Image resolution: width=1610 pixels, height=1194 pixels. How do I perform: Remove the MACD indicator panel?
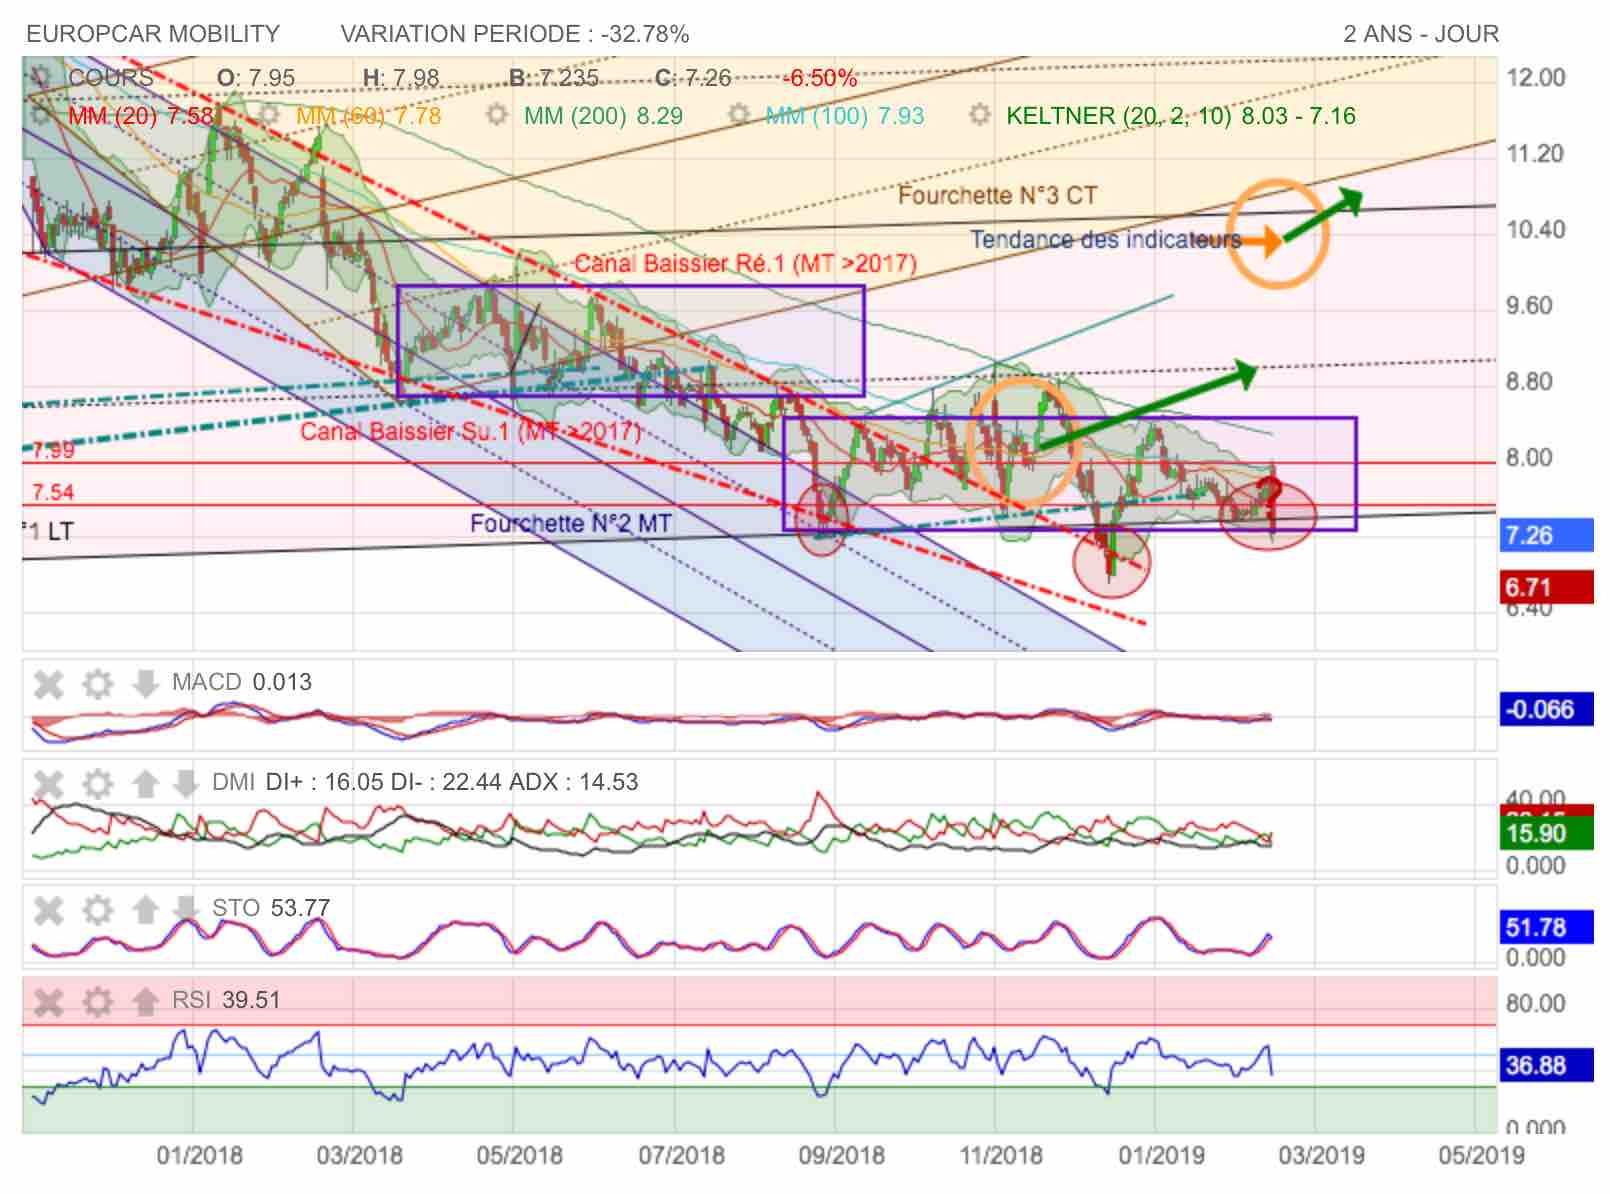click(x=49, y=684)
